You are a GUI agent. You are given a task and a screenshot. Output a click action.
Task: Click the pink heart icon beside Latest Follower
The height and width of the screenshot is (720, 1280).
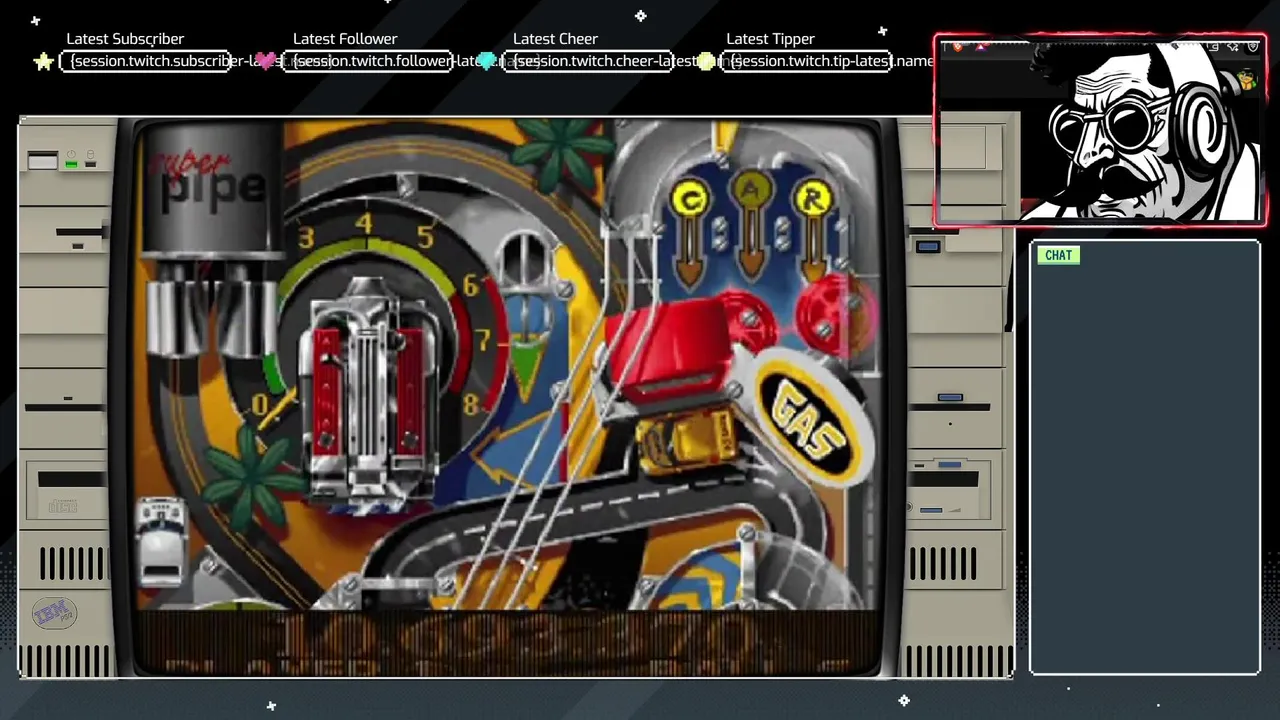click(266, 62)
